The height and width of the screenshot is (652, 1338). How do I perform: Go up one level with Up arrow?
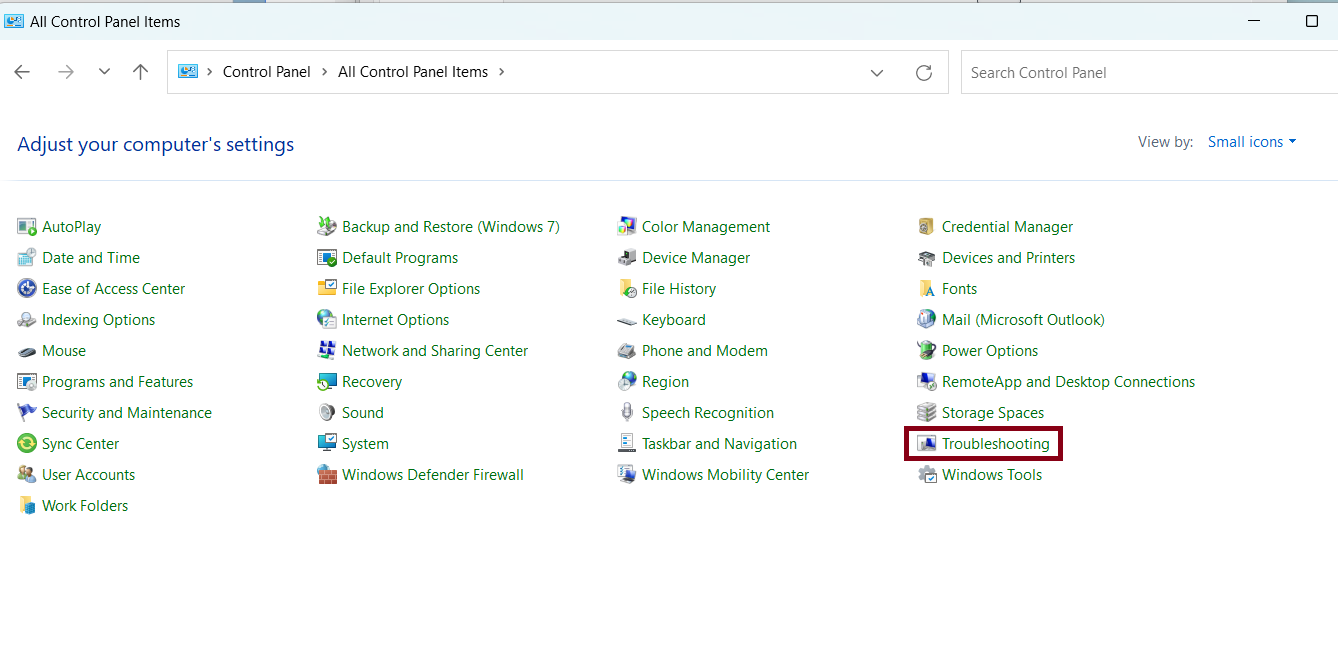(141, 72)
